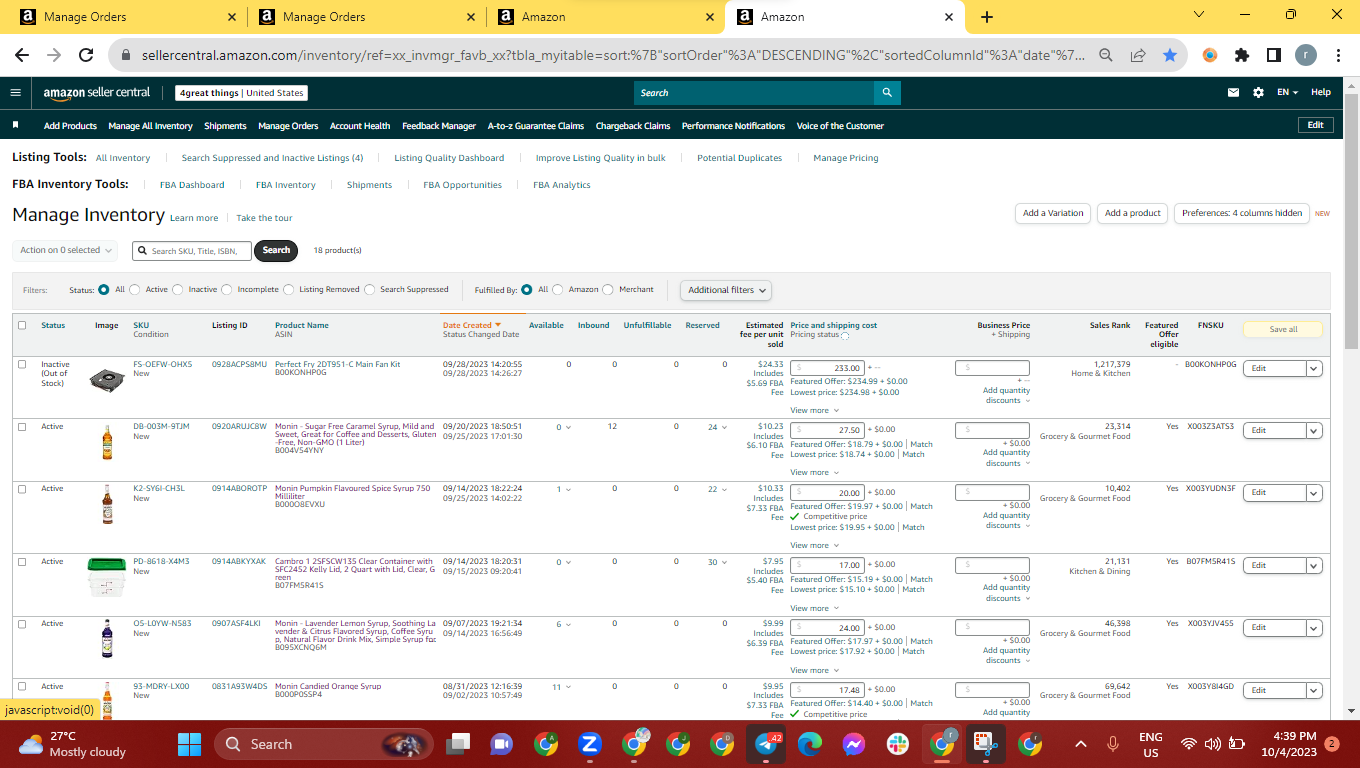This screenshot has width=1360, height=768.
Task: Expand the Additional filters dropdown
Action: (727, 290)
